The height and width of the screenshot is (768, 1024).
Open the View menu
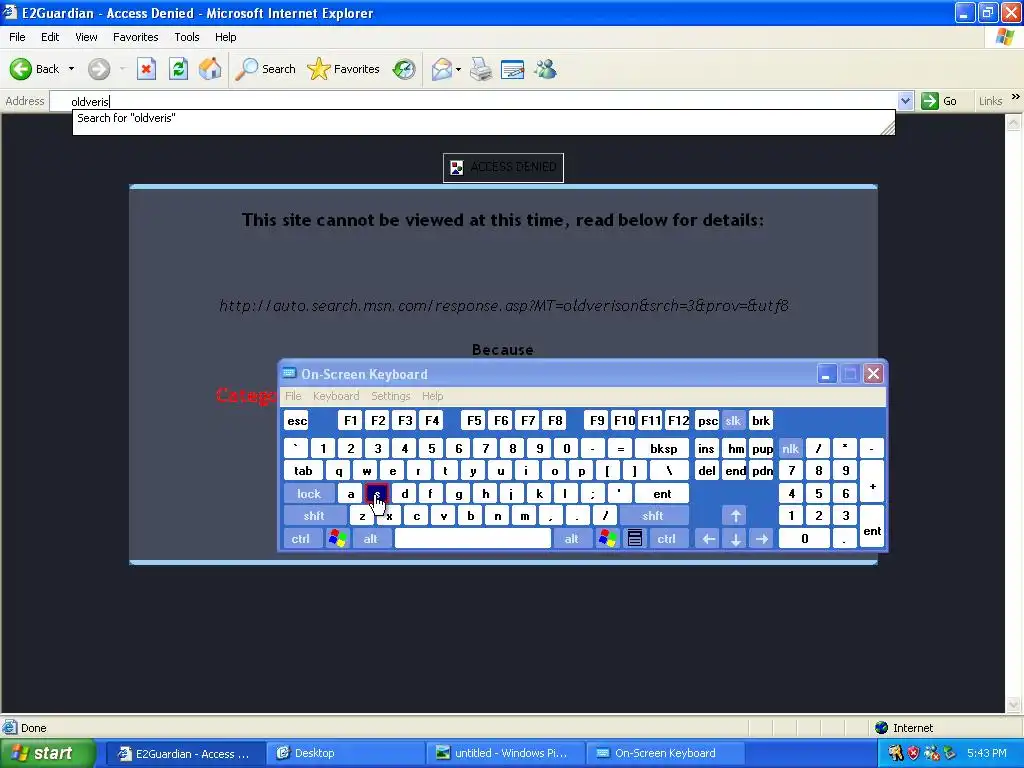[x=86, y=37]
